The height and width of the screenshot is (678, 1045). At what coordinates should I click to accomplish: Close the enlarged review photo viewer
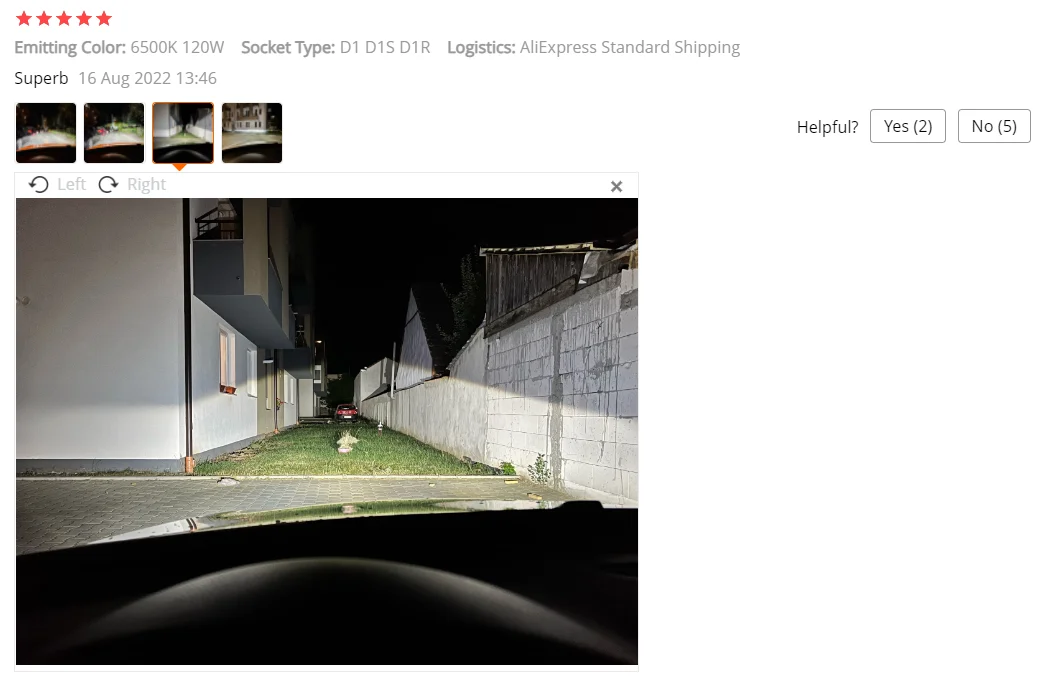616,187
